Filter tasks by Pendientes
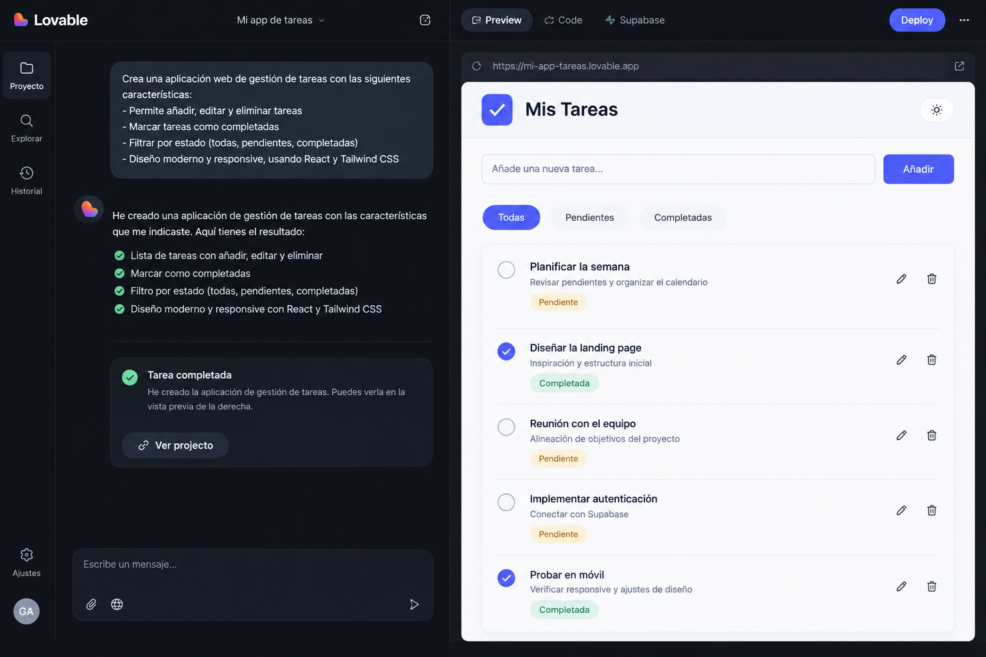986x657 pixels. [589, 218]
